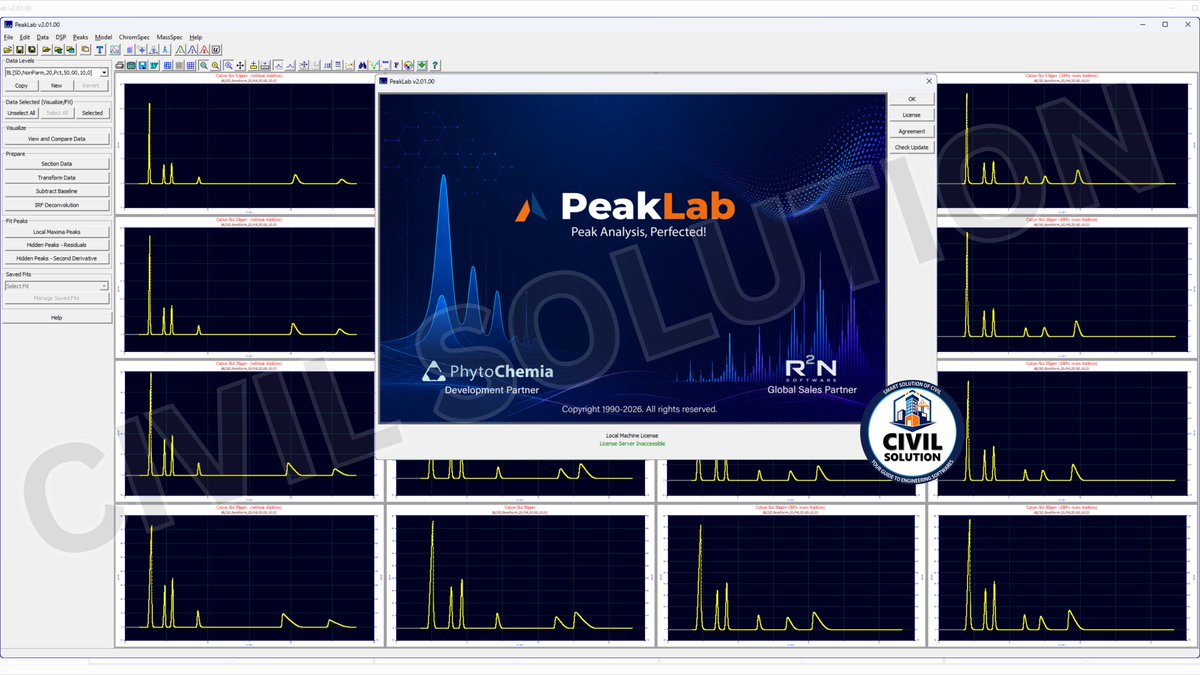Open the ChromSpec menu

point(134,37)
